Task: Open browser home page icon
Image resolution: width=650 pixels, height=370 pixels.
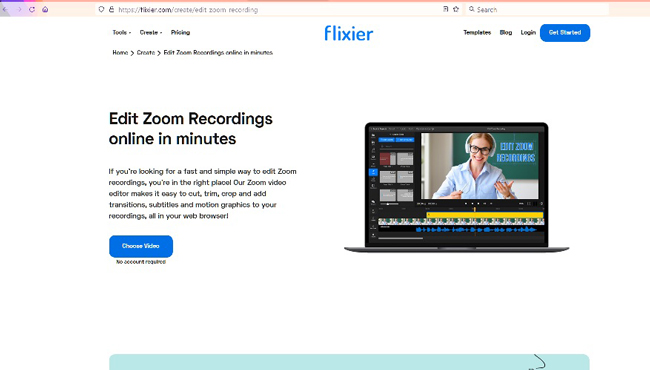Action: (45, 9)
